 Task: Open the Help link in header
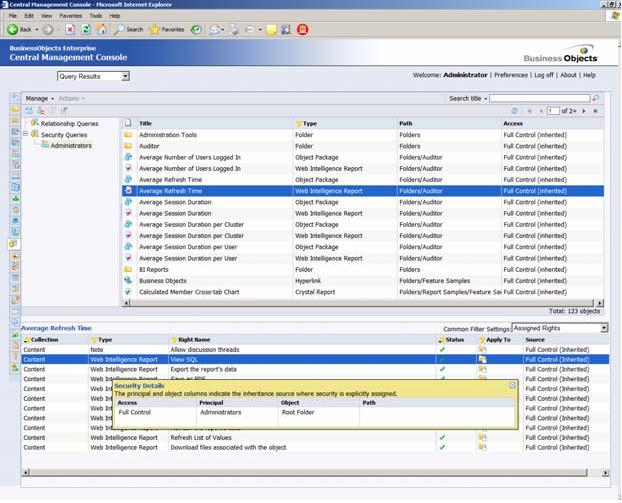(589, 75)
